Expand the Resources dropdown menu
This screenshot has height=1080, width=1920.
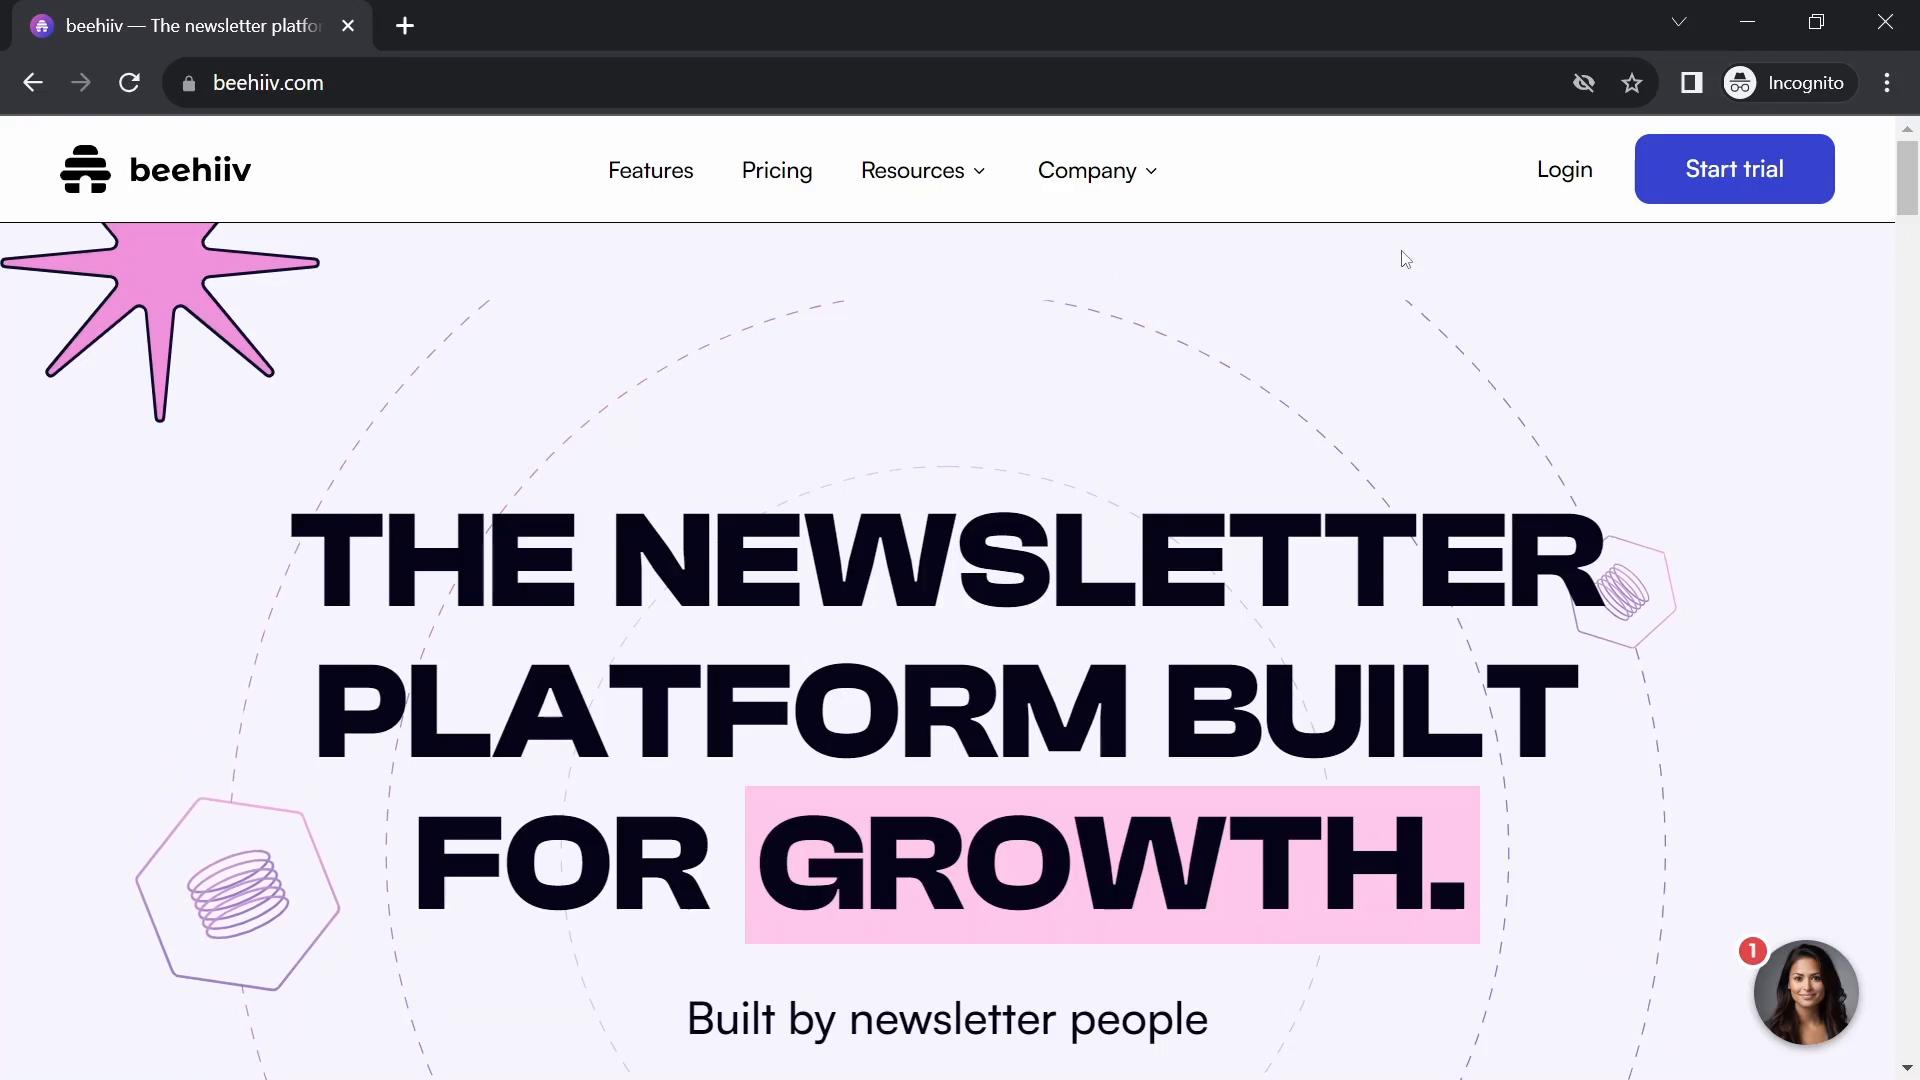coord(923,169)
